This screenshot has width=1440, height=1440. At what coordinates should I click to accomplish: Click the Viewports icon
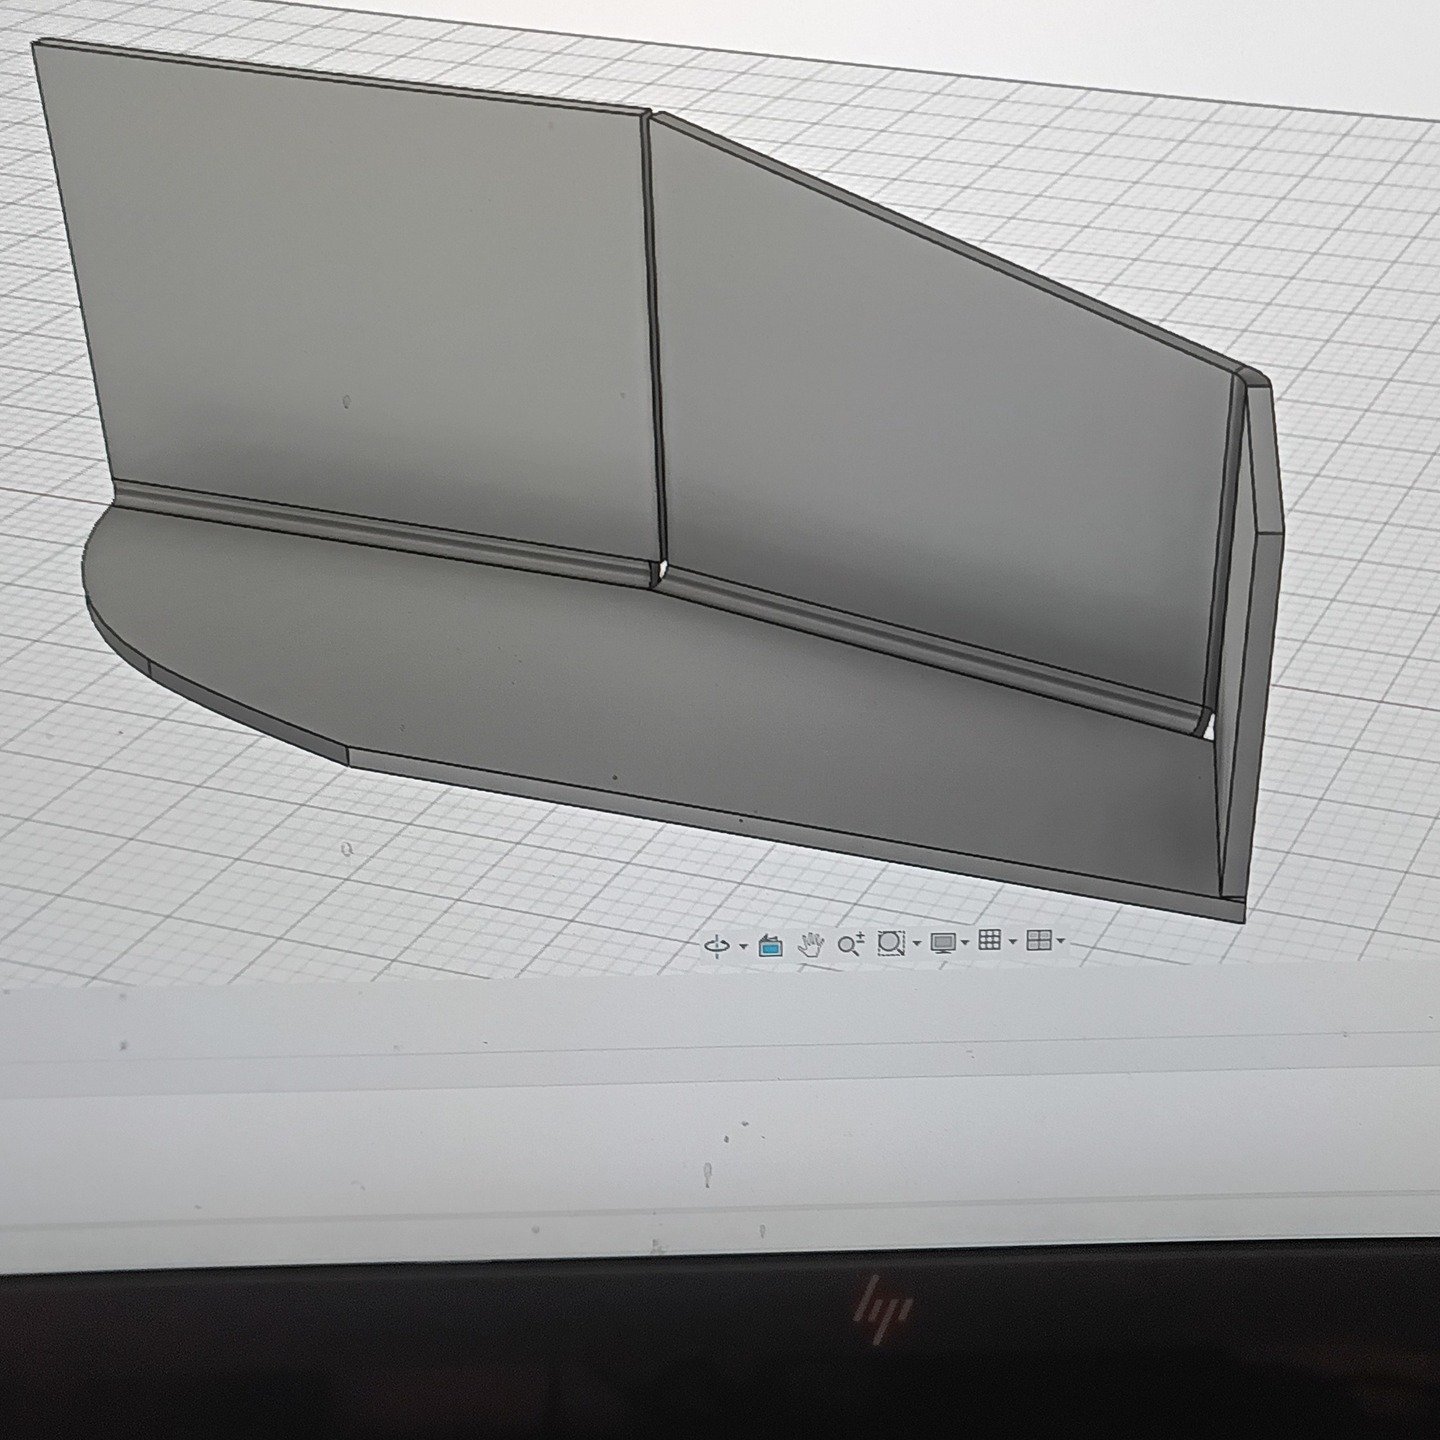click(1041, 943)
